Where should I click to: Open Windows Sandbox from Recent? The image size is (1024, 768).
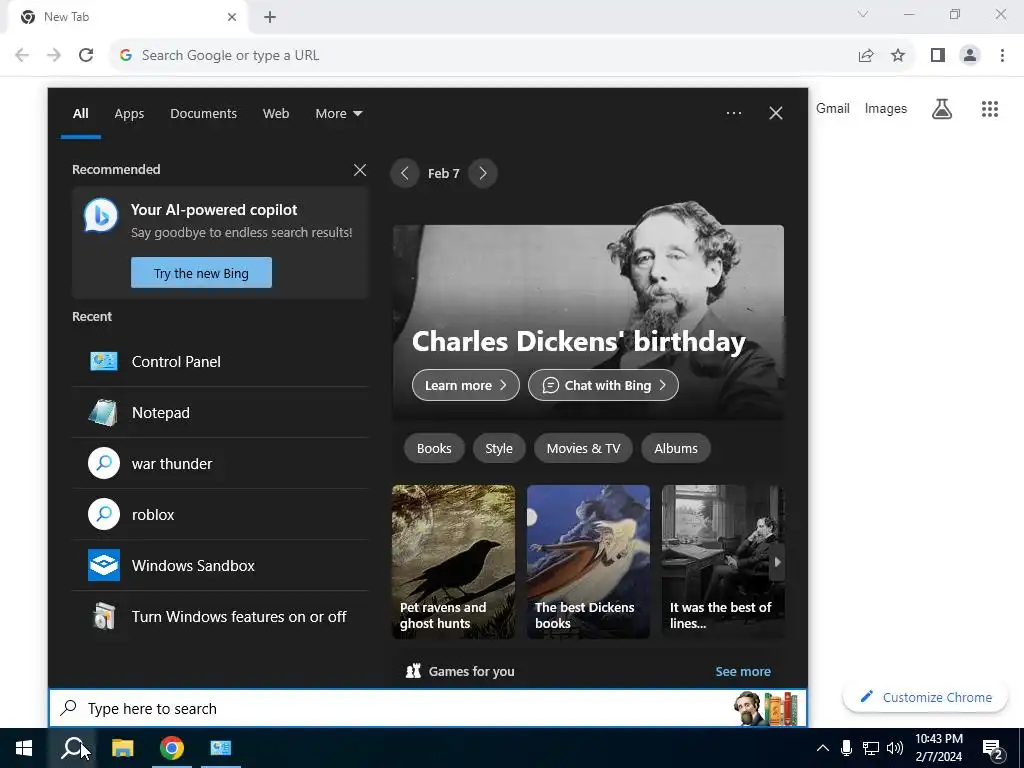(221, 566)
